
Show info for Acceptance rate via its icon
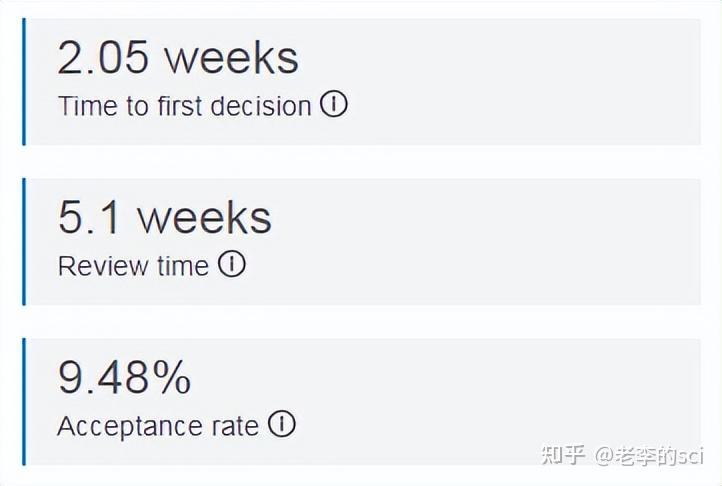(282, 424)
